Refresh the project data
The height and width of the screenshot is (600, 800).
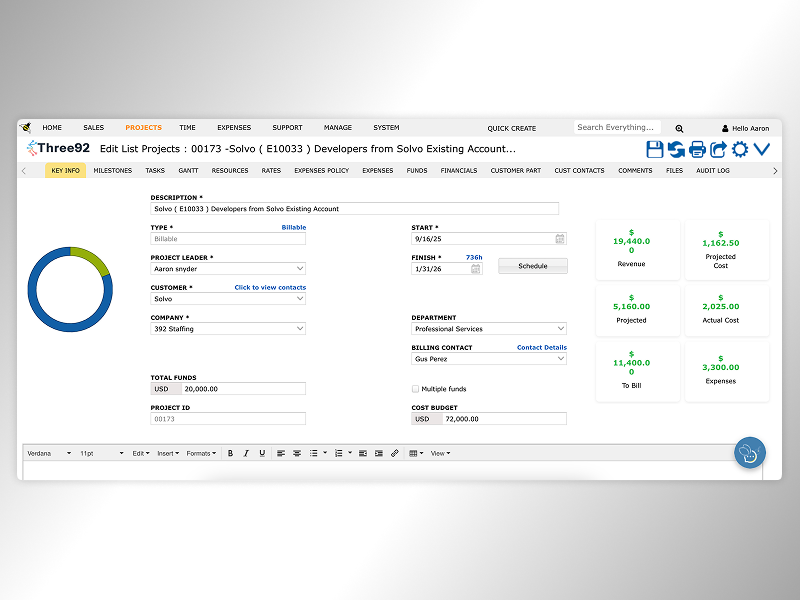(676, 148)
